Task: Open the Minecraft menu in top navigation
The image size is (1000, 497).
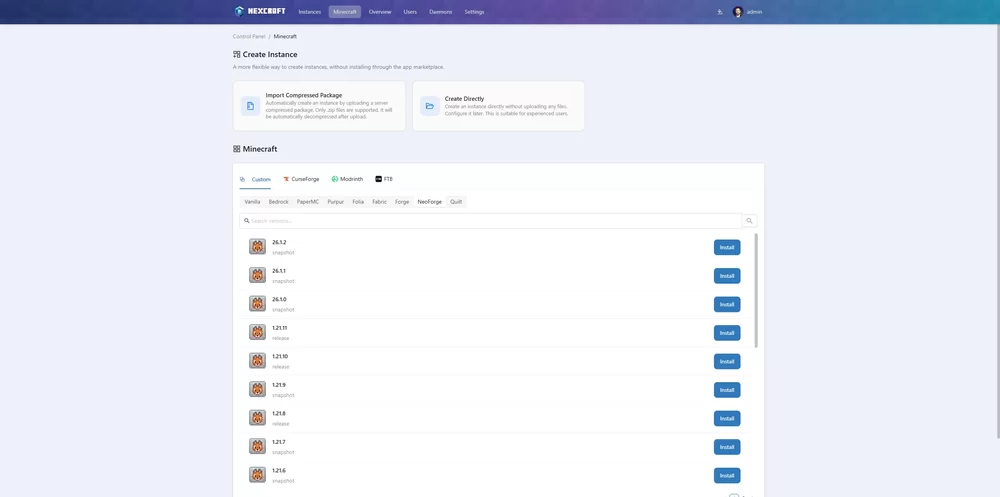Action: pos(345,11)
